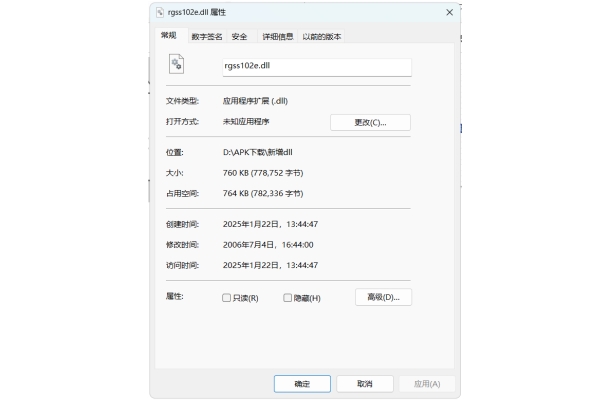Go to the 详细信息 tab
The image size is (600, 400).
tap(277, 36)
